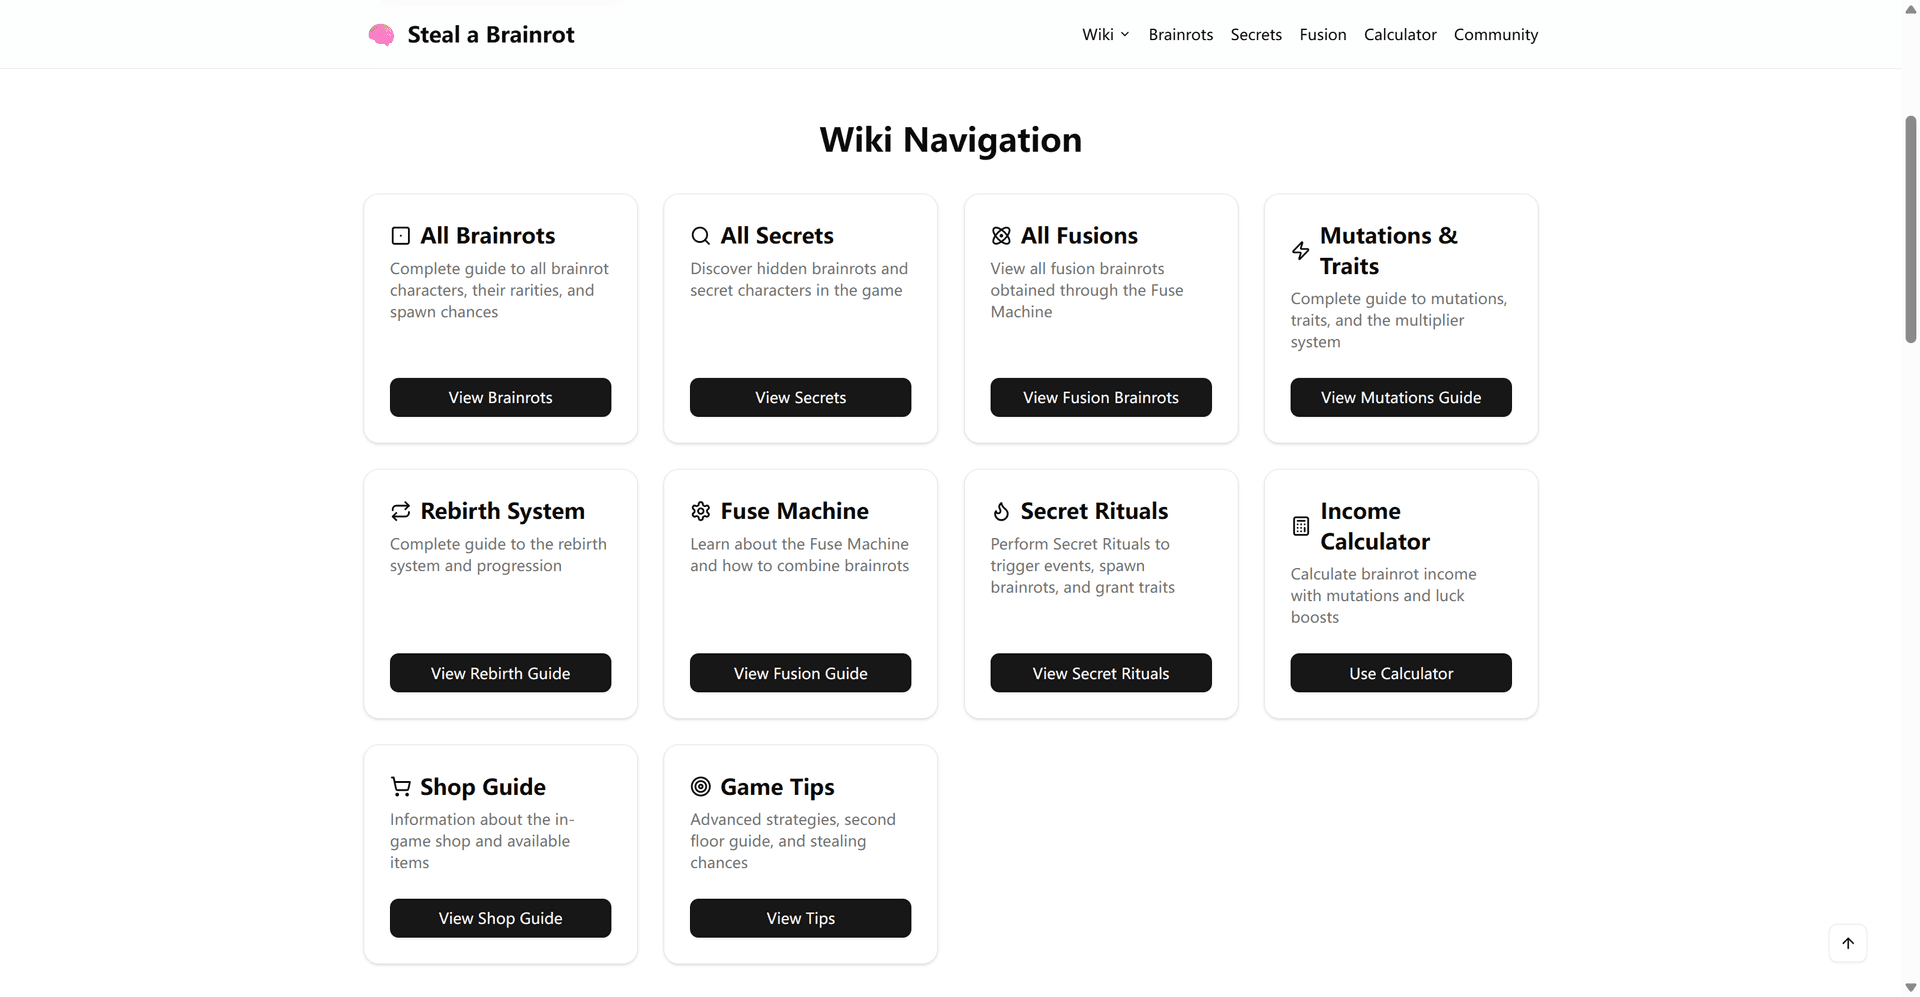1920x997 pixels.
Task: Click the scroll-to-top arrow button
Action: click(x=1847, y=943)
